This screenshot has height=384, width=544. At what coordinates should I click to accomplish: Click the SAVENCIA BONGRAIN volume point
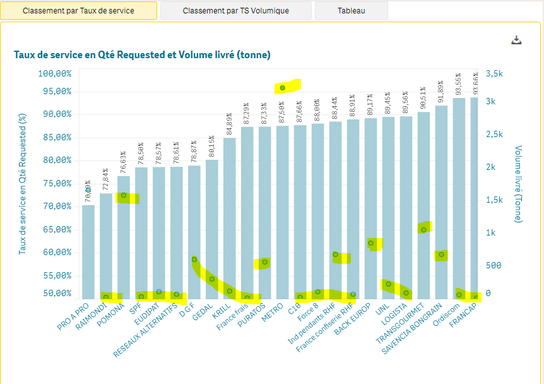(441, 255)
